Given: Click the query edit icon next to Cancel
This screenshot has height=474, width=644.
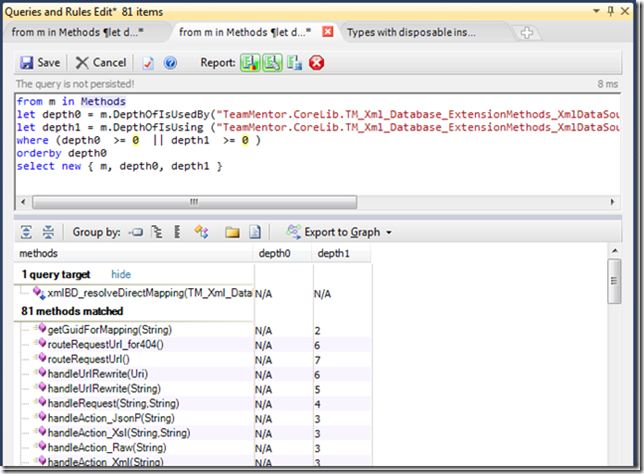Looking at the screenshot, I should point(148,62).
